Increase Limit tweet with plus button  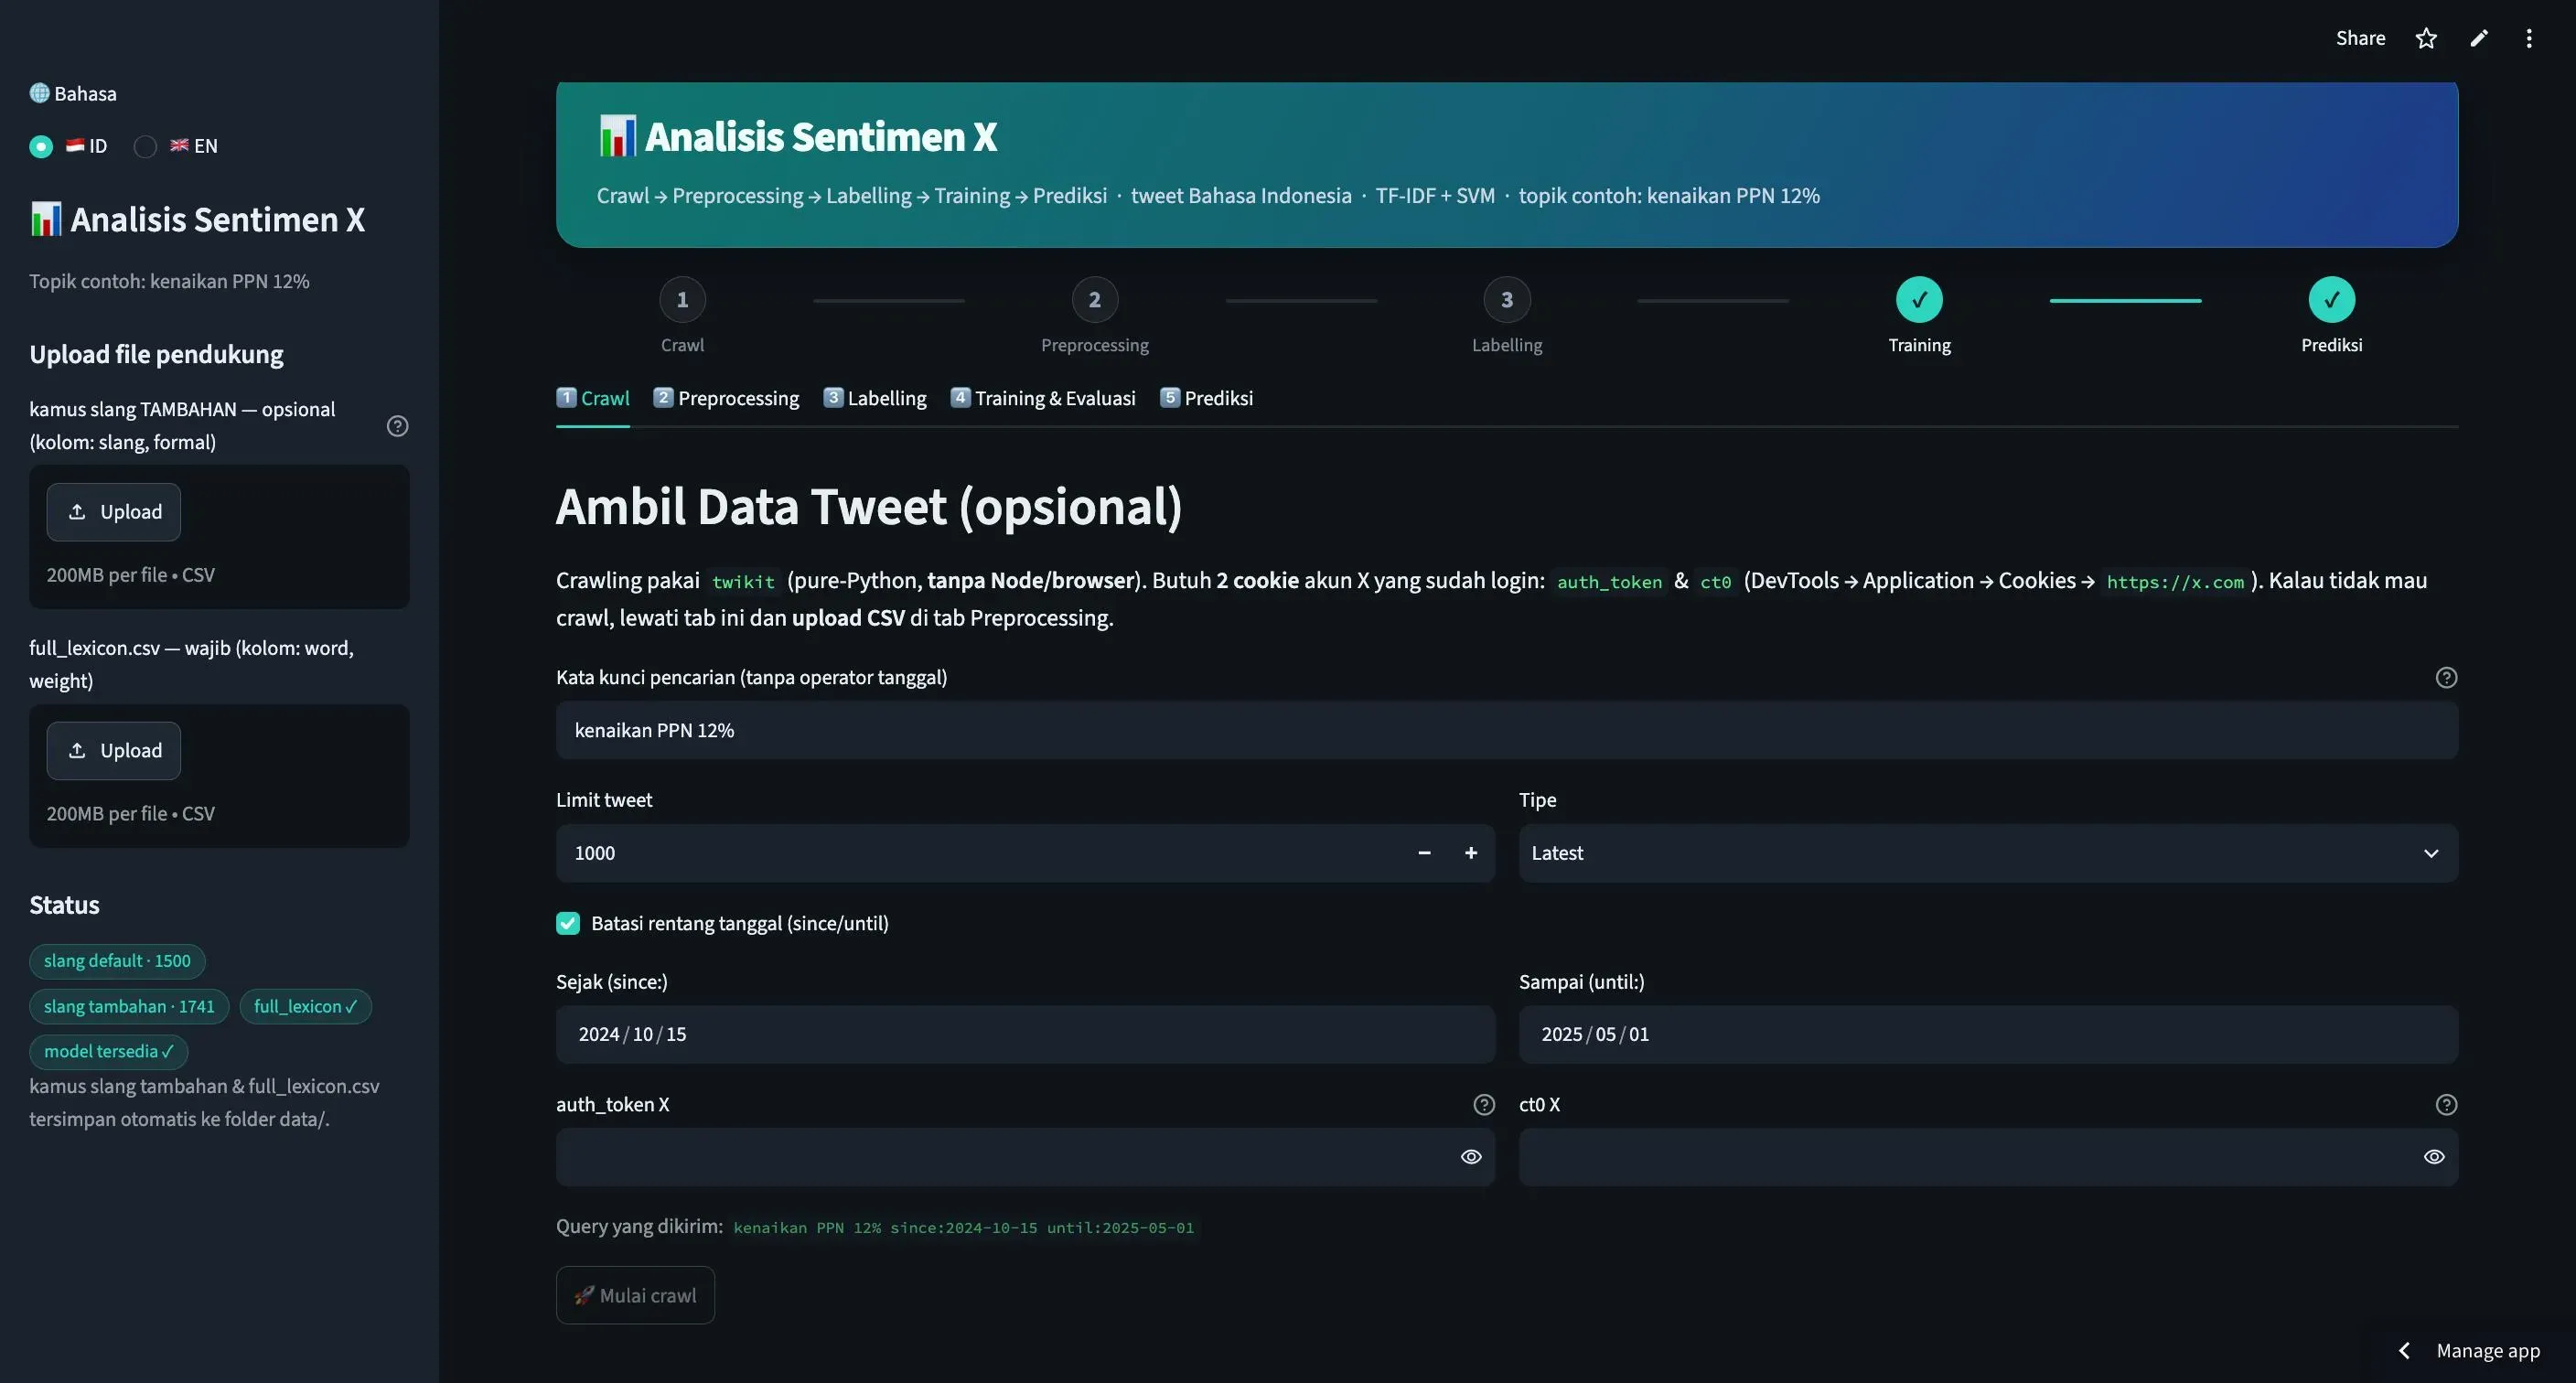pos(1471,853)
